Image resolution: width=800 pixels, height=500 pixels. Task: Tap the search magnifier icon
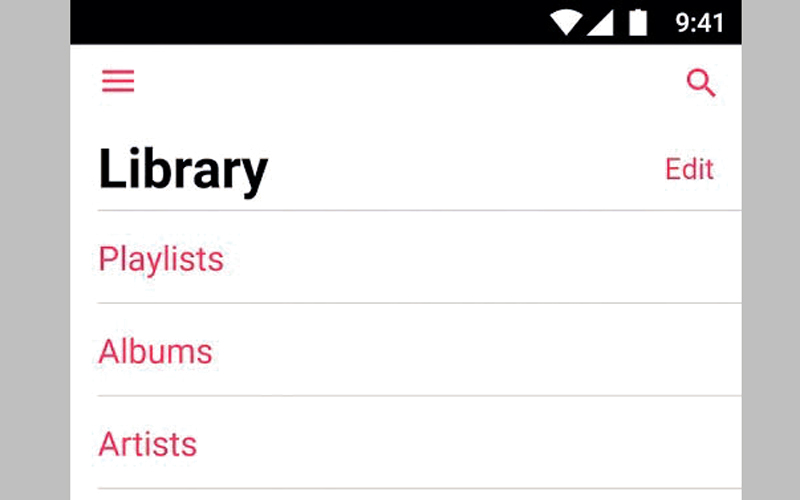[x=701, y=83]
